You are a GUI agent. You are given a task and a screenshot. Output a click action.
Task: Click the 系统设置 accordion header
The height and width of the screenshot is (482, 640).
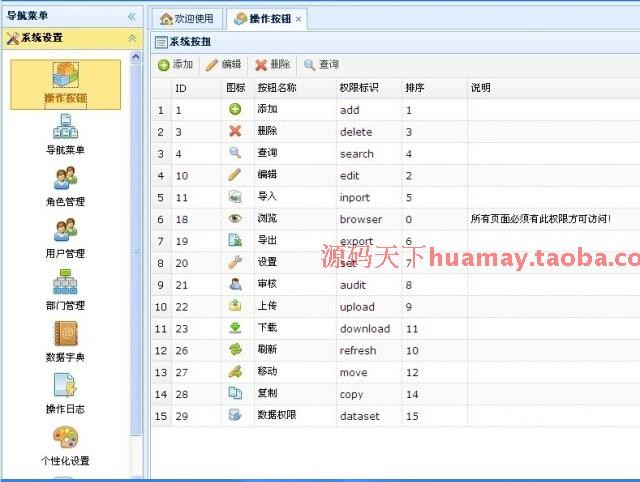pos(73,38)
